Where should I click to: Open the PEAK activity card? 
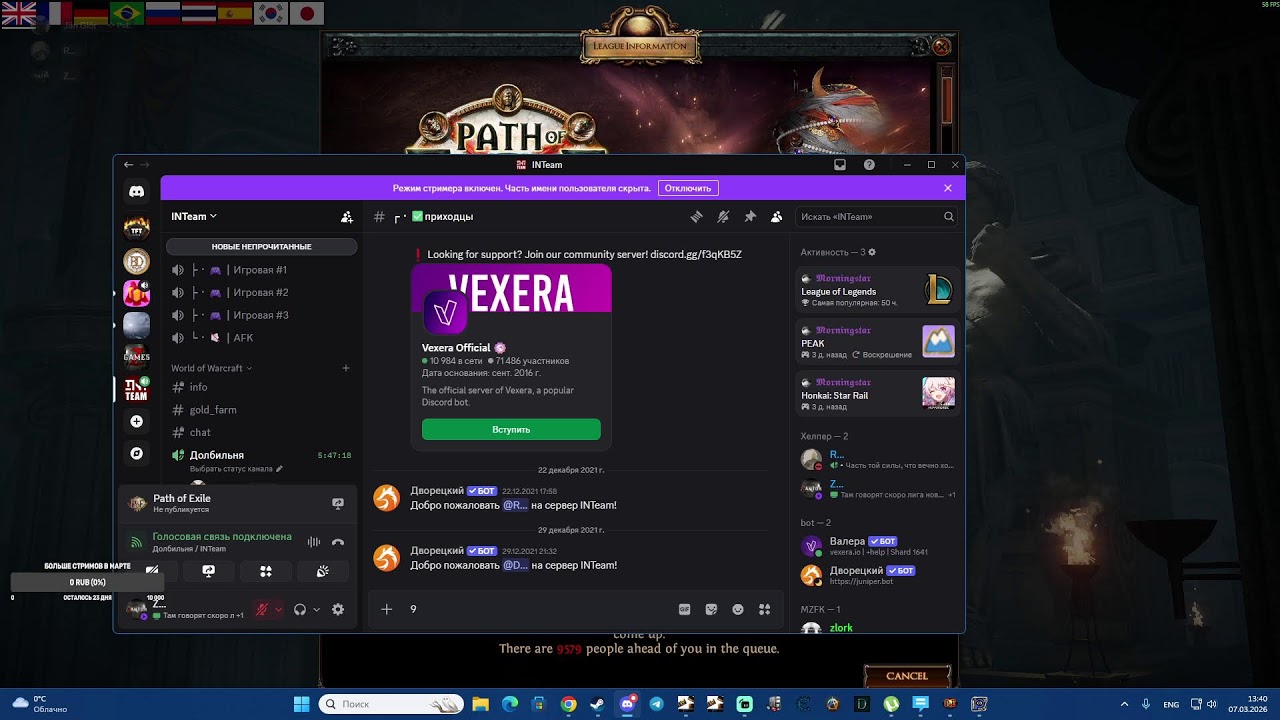point(878,342)
